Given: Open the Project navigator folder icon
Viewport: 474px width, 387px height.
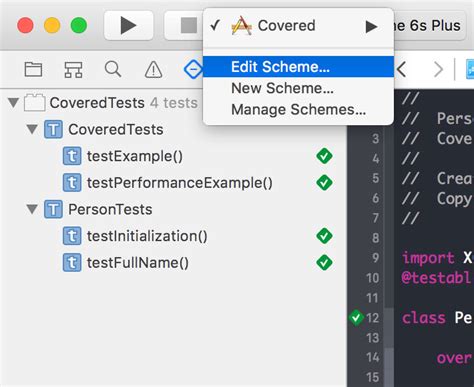Looking at the screenshot, I should point(33,70).
